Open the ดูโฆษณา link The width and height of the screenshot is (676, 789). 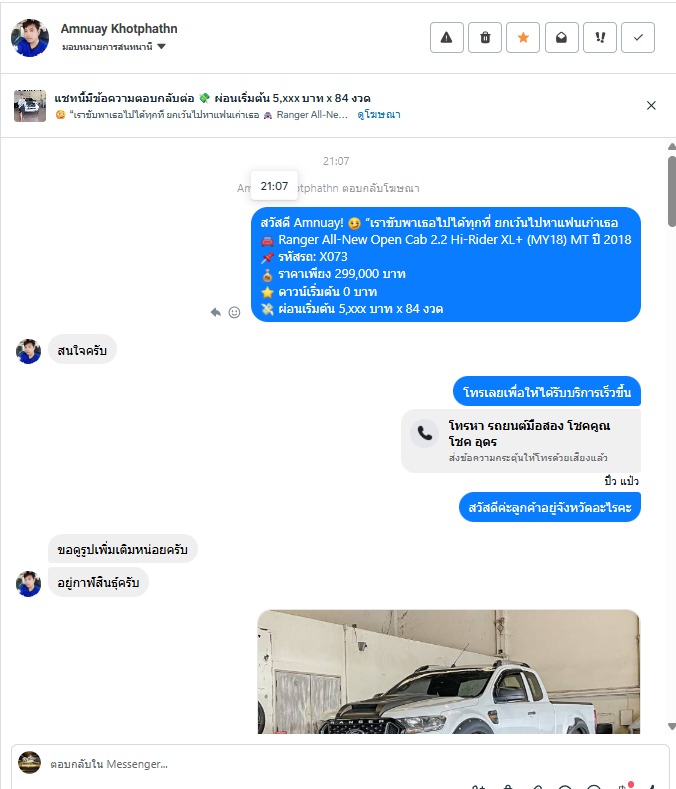(379, 115)
